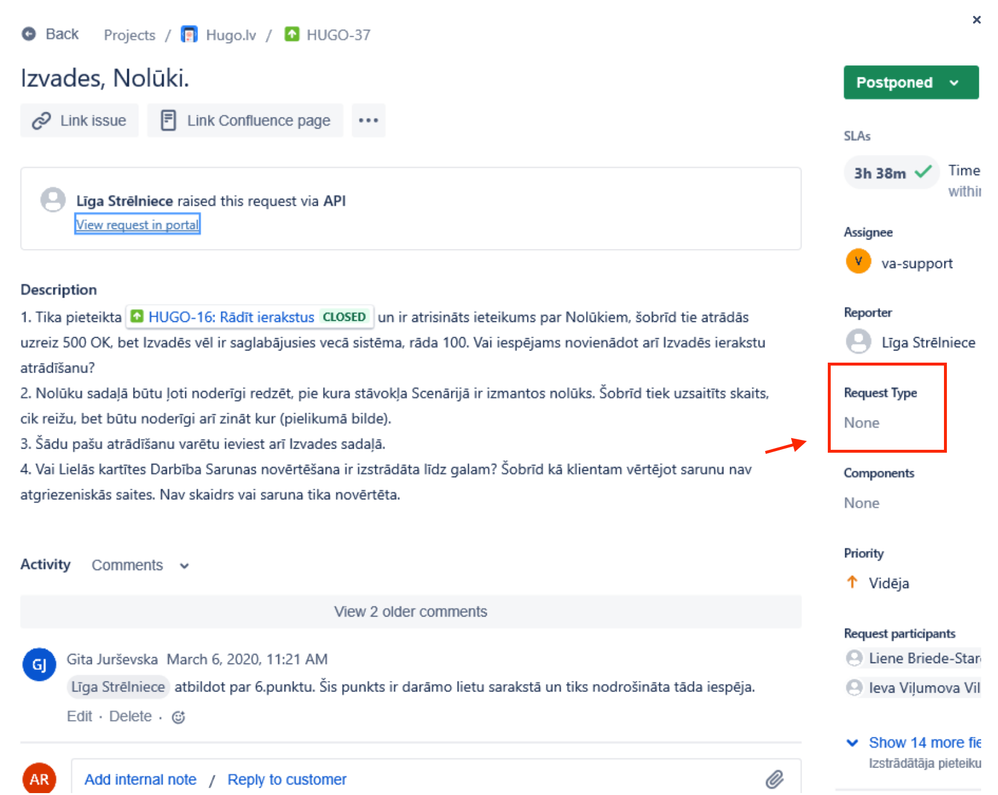This screenshot has width=998, height=795.
Task: Open the HUGO-37 breadcrumb link
Action: [x=338, y=35]
